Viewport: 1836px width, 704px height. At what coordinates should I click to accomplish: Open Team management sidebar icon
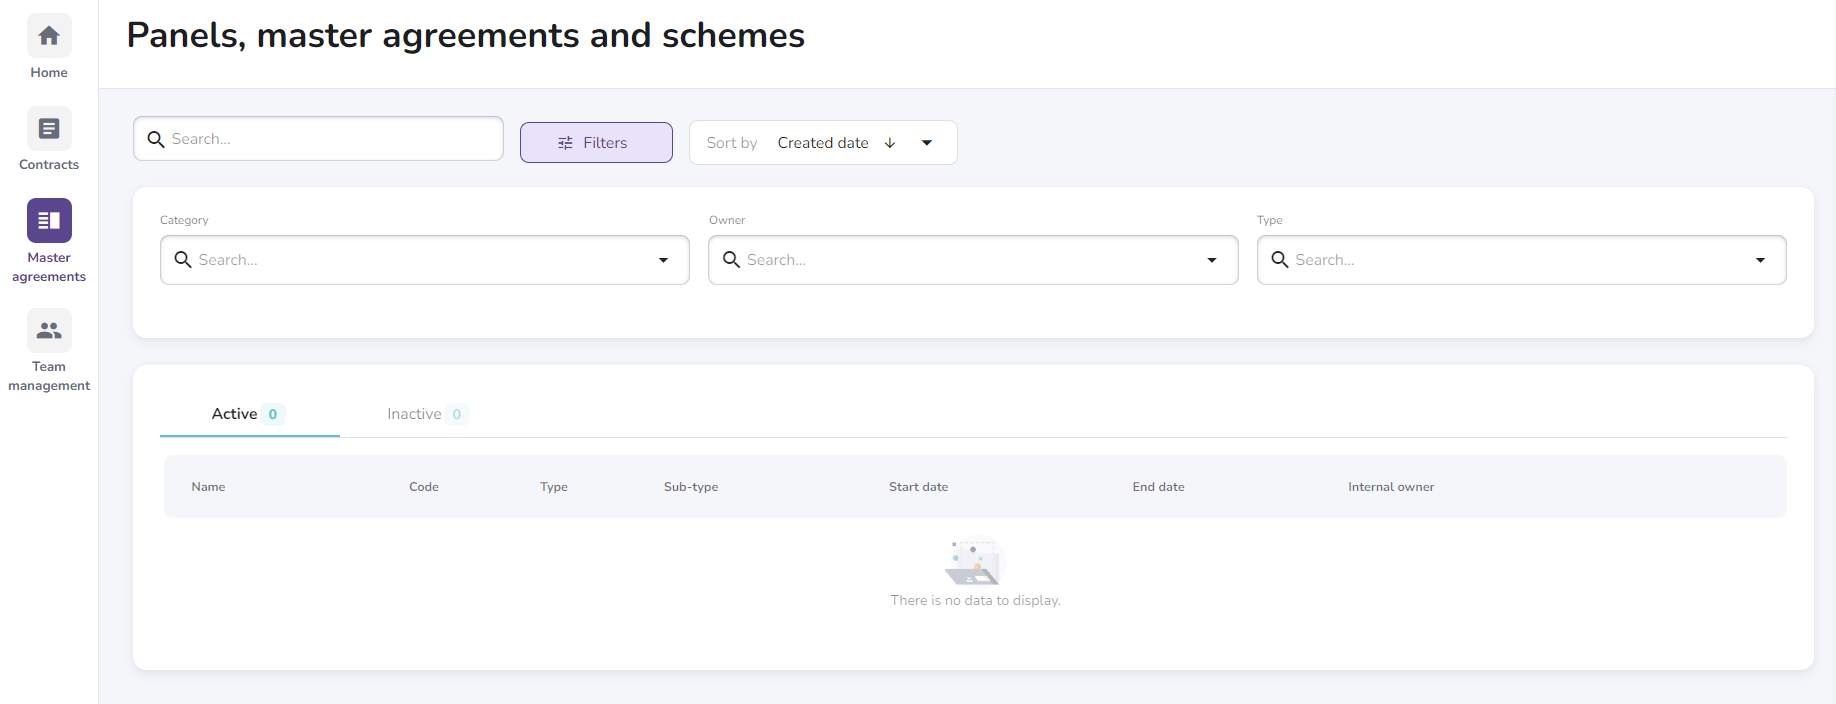click(49, 331)
